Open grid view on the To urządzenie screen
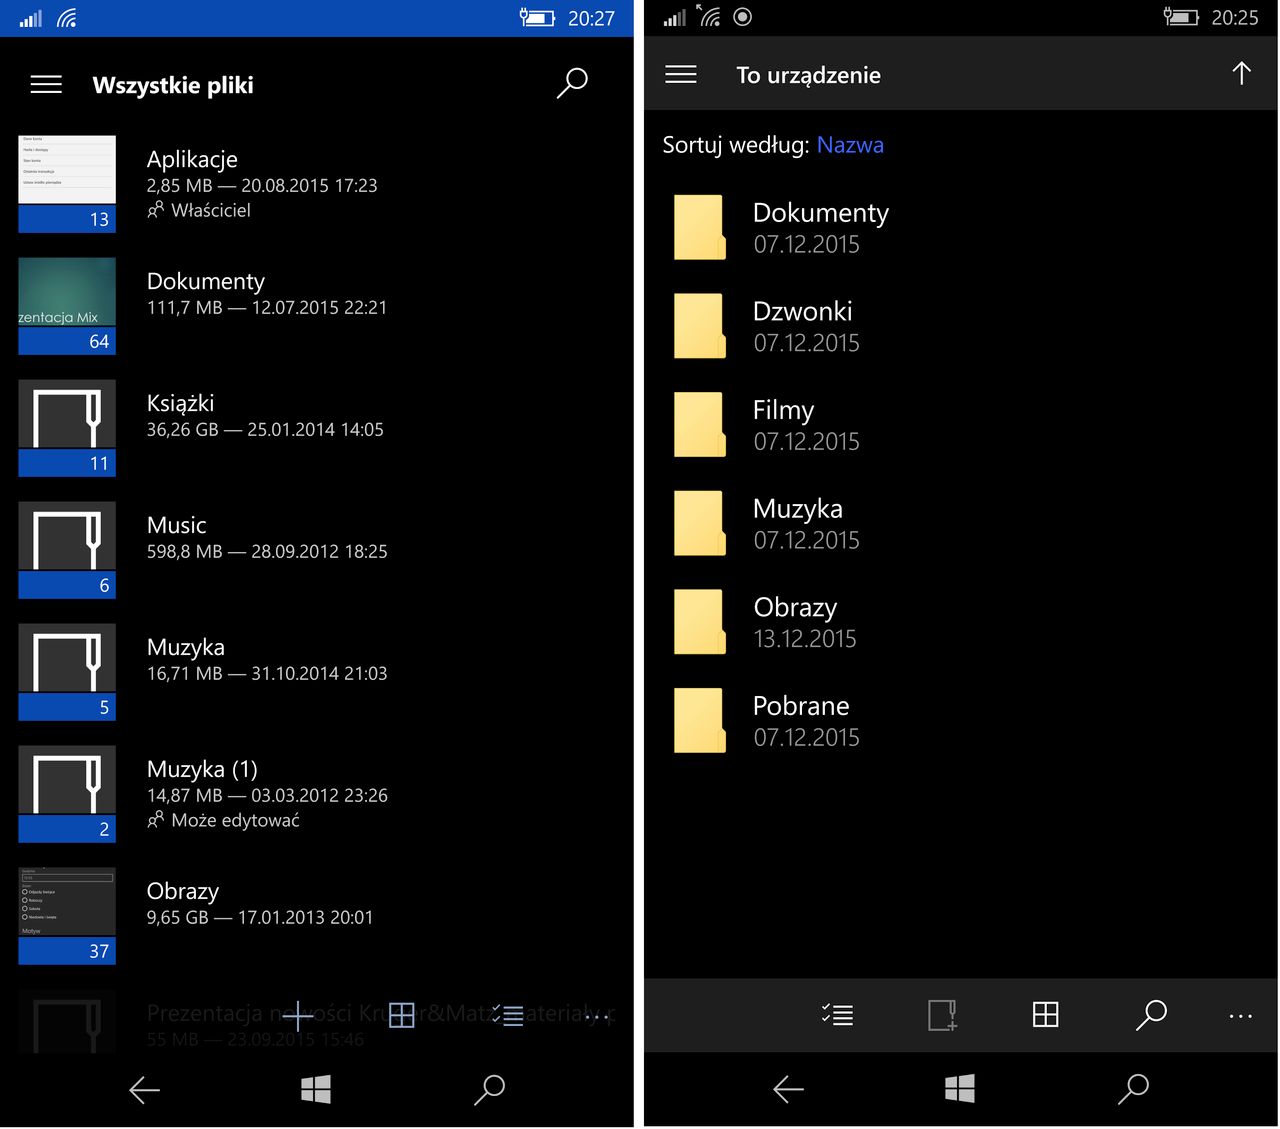1280x1129 pixels. tap(1045, 1015)
